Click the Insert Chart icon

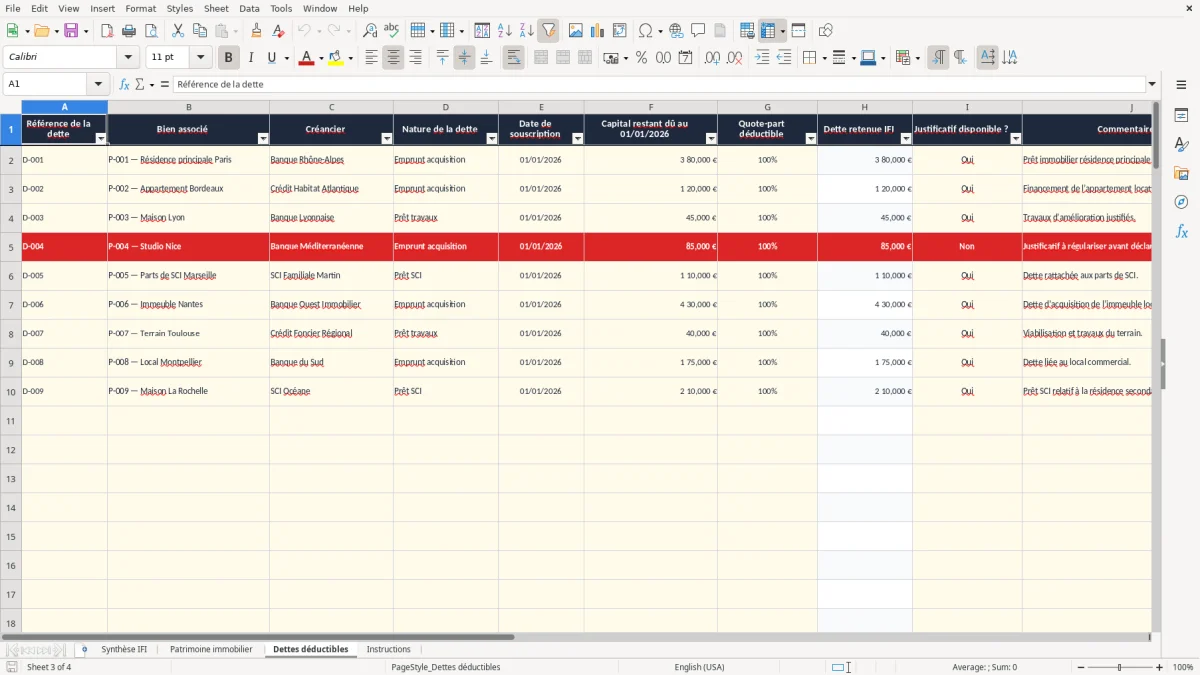coord(598,31)
